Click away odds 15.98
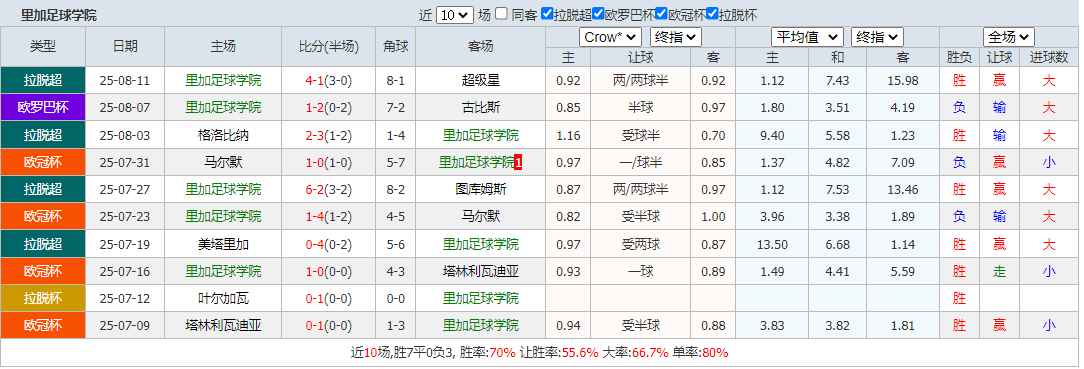The height and width of the screenshot is (369, 1084). coord(903,80)
